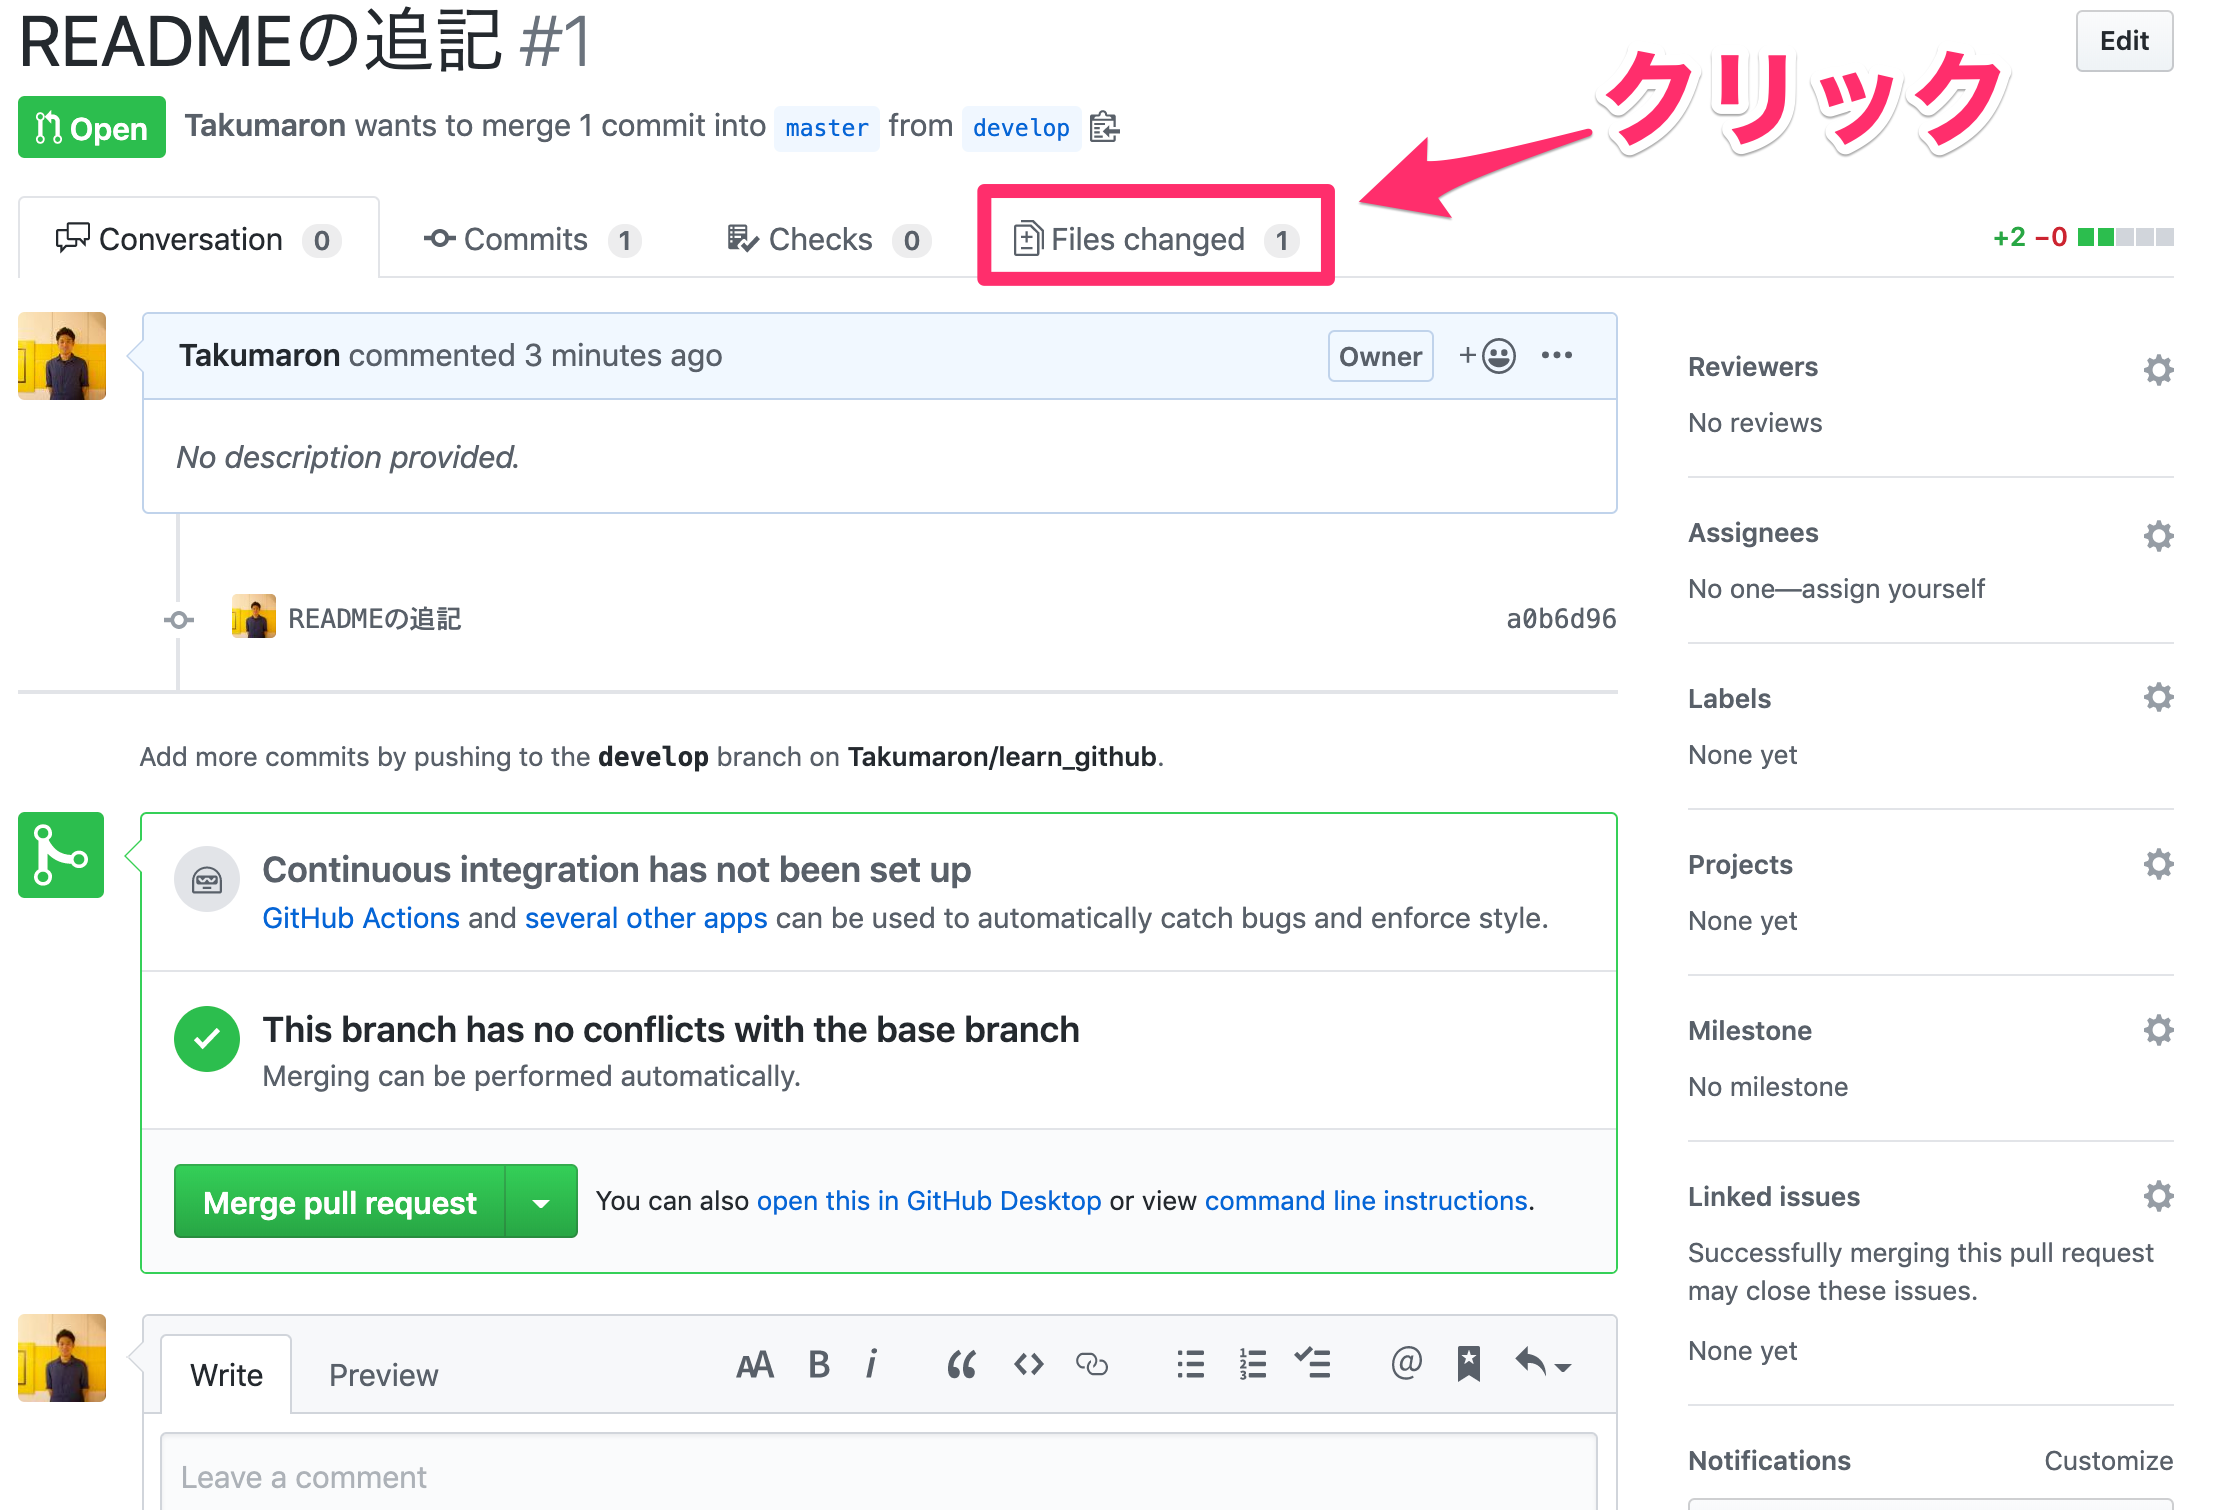
Task: Open the saved replies dropdown arrow
Action: click(1543, 1363)
